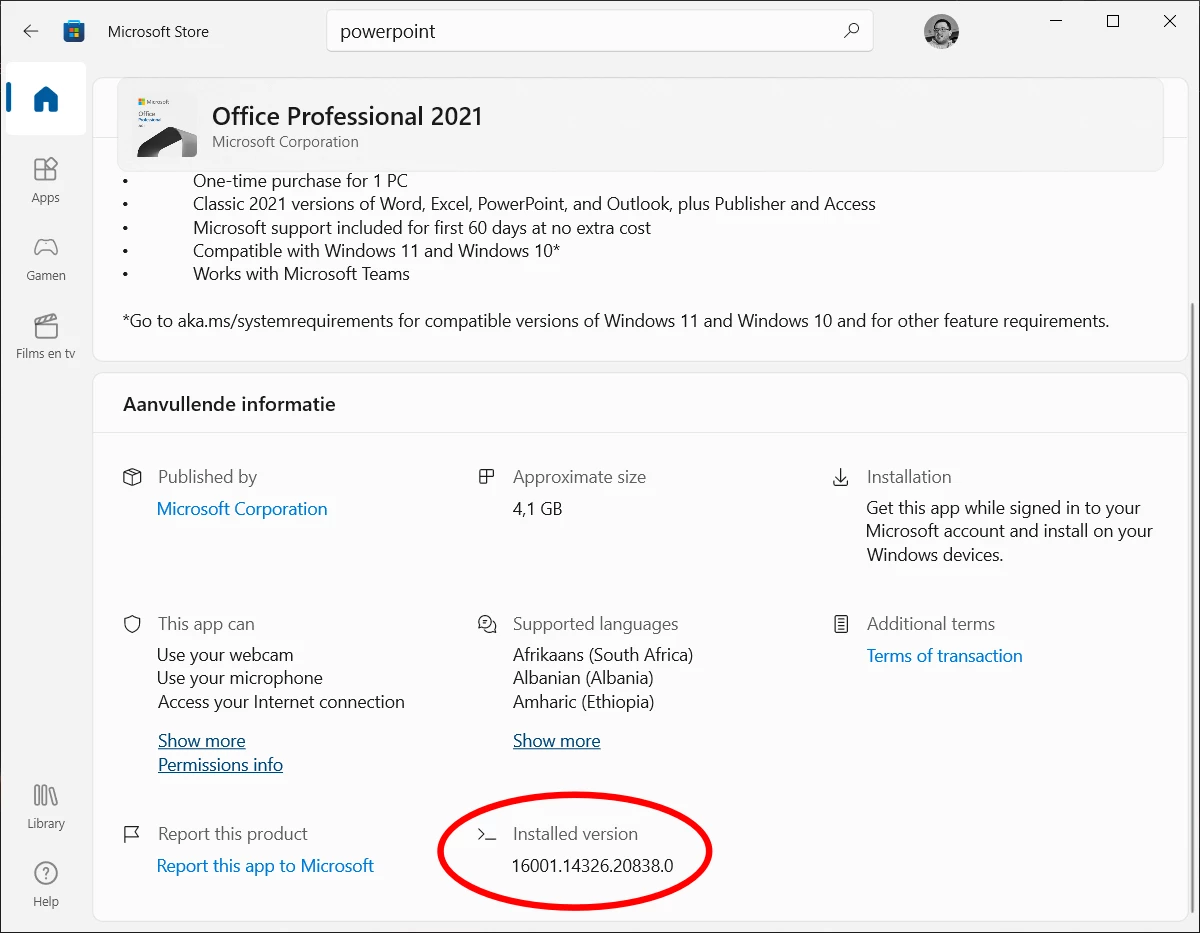Click the Microsoft Store logo icon

tap(74, 31)
